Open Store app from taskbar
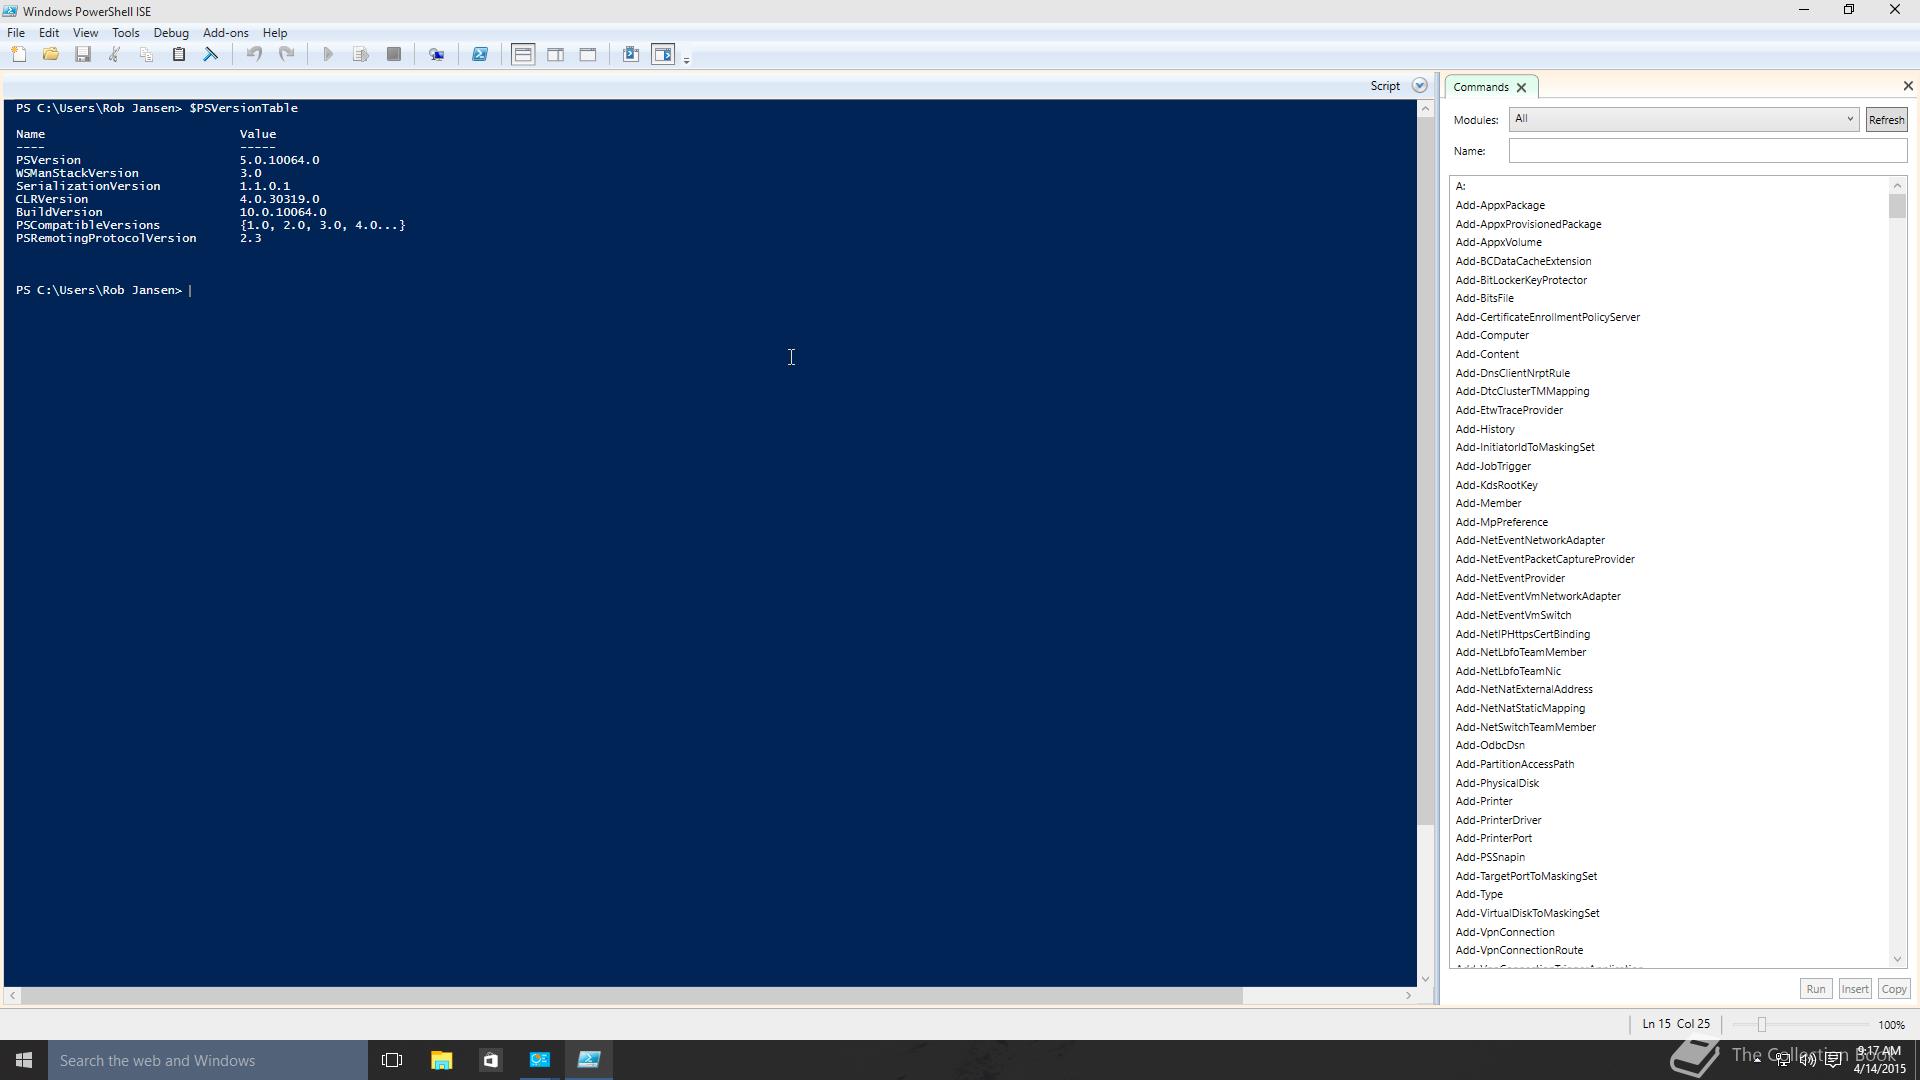Image resolution: width=1920 pixels, height=1080 pixels. pos(490,1060)
